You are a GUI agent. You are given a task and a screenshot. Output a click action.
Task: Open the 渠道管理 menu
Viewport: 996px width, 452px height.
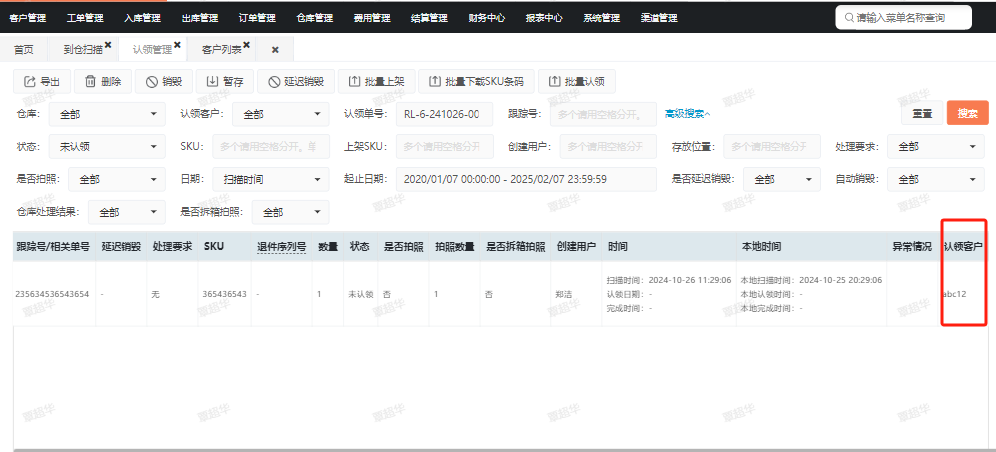659,18
